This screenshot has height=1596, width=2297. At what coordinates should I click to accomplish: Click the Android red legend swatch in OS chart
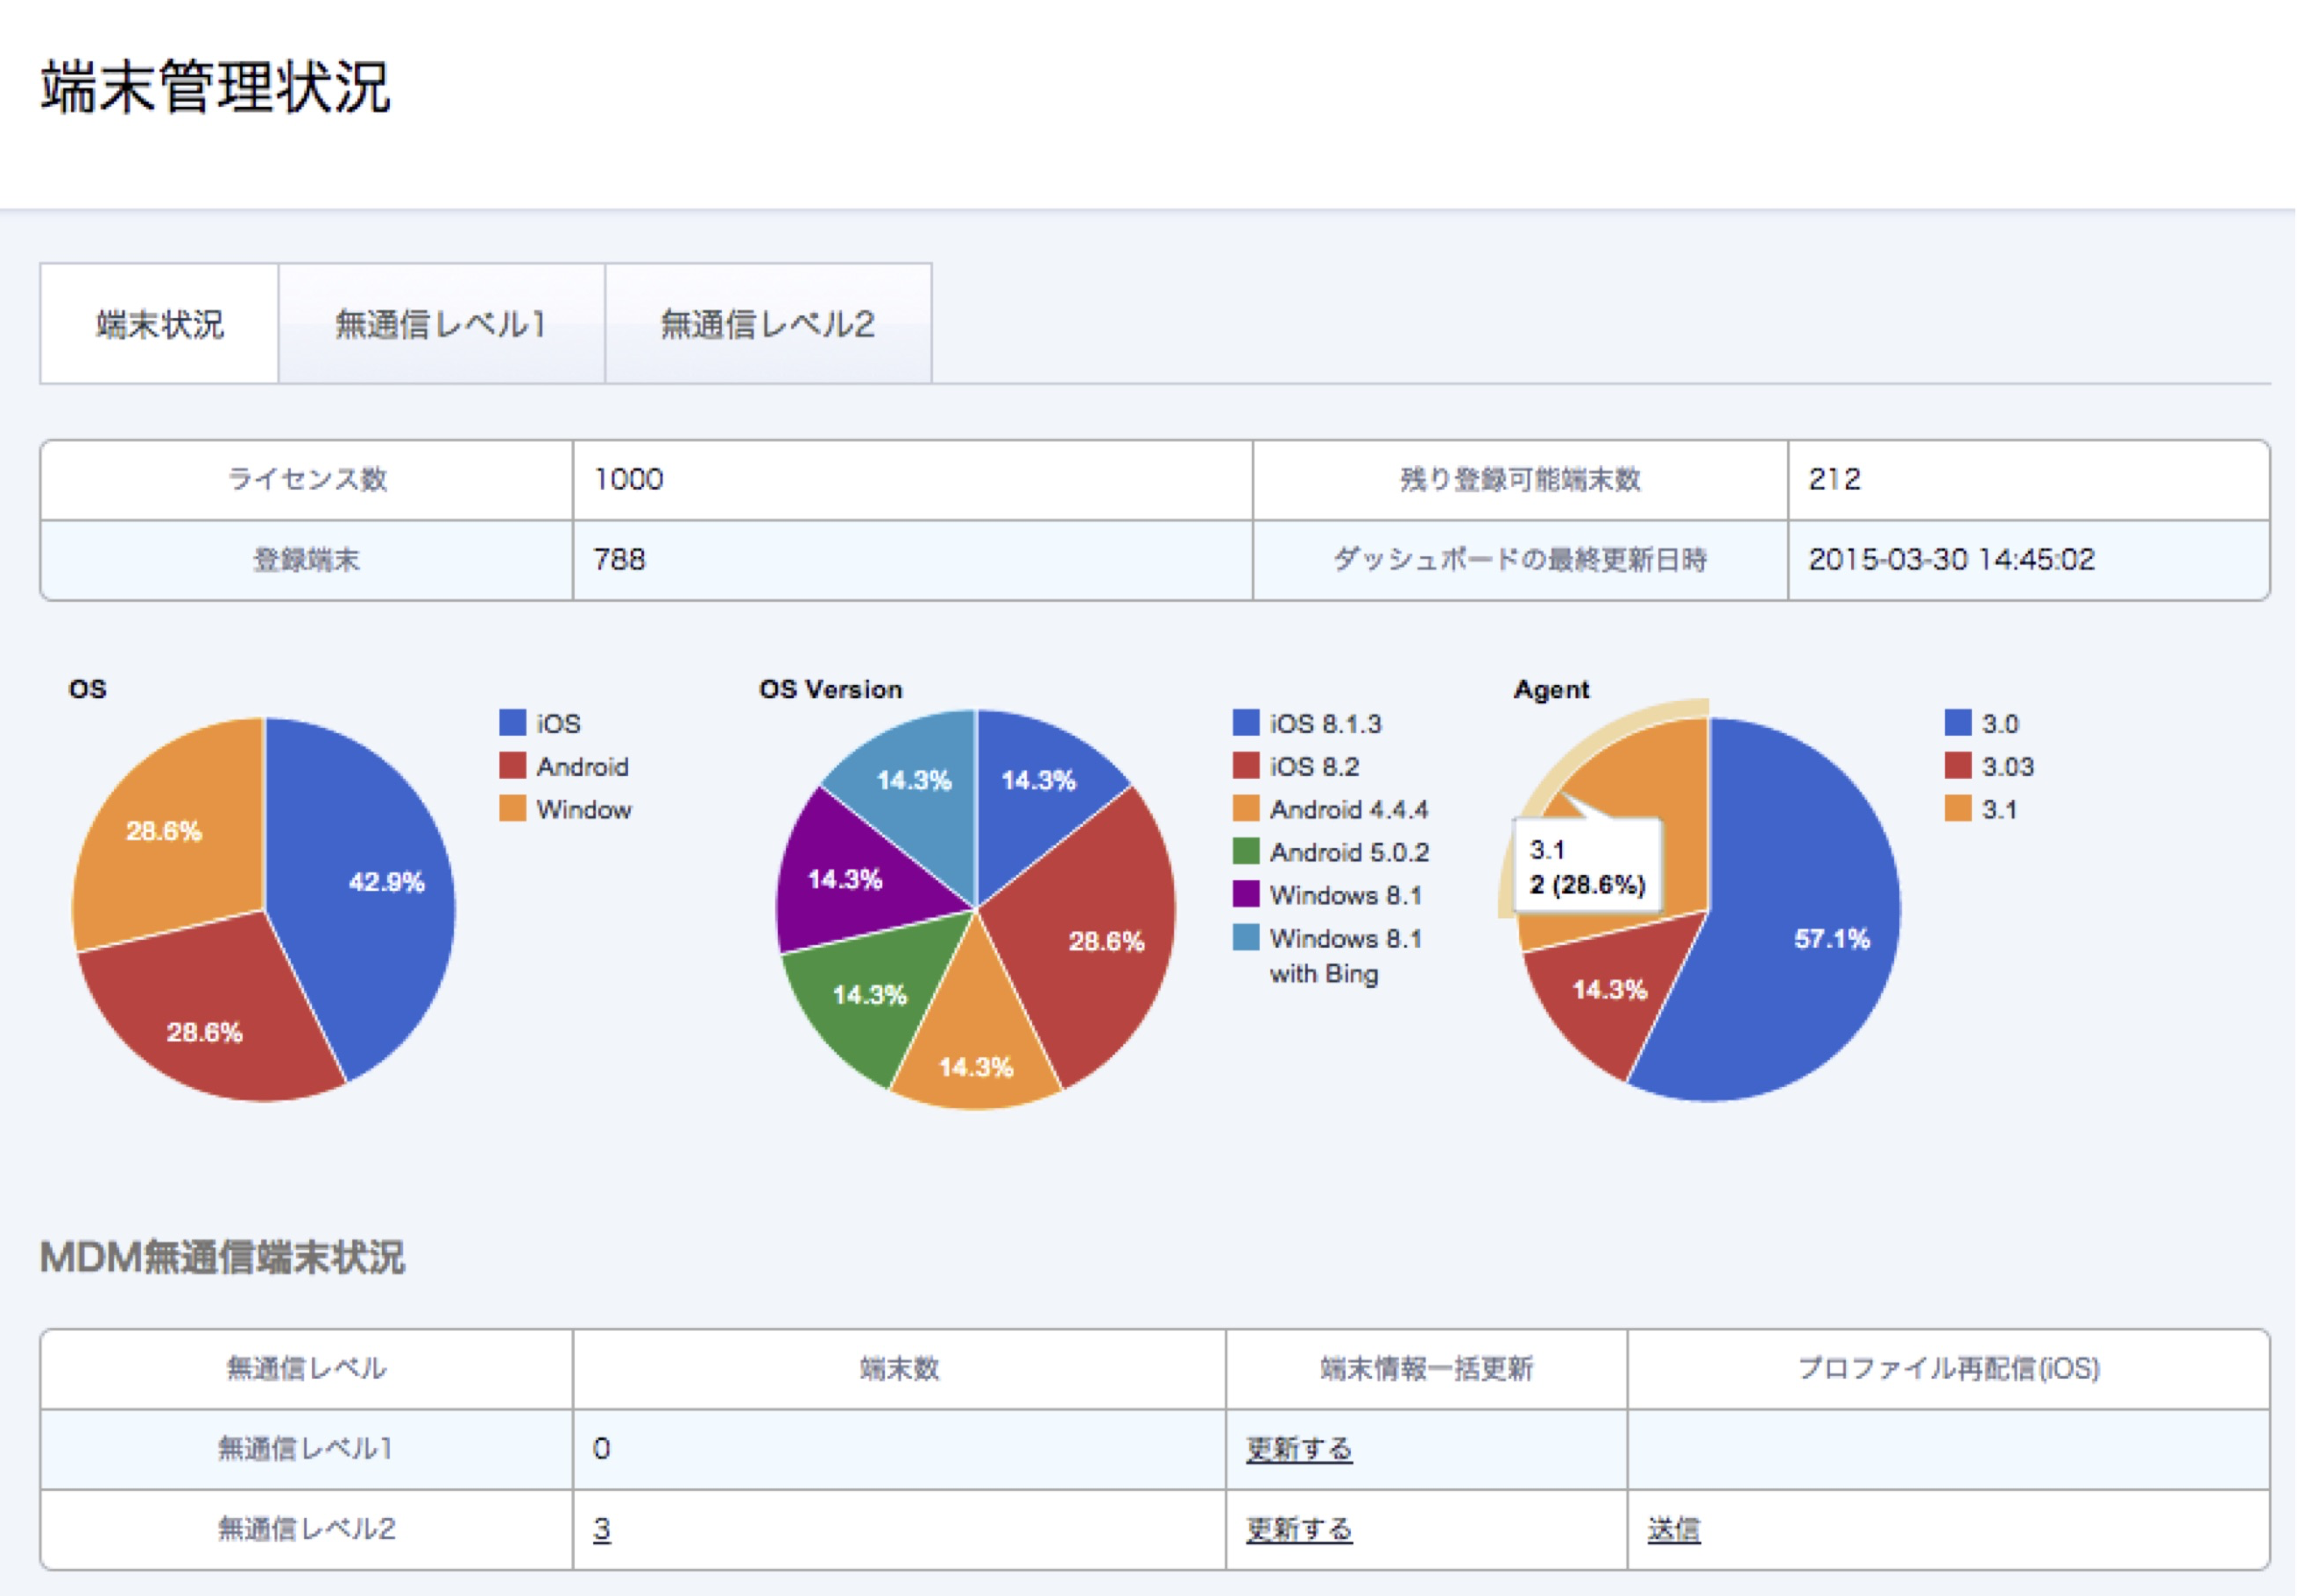pyautogui.click(x=513, y=765)
